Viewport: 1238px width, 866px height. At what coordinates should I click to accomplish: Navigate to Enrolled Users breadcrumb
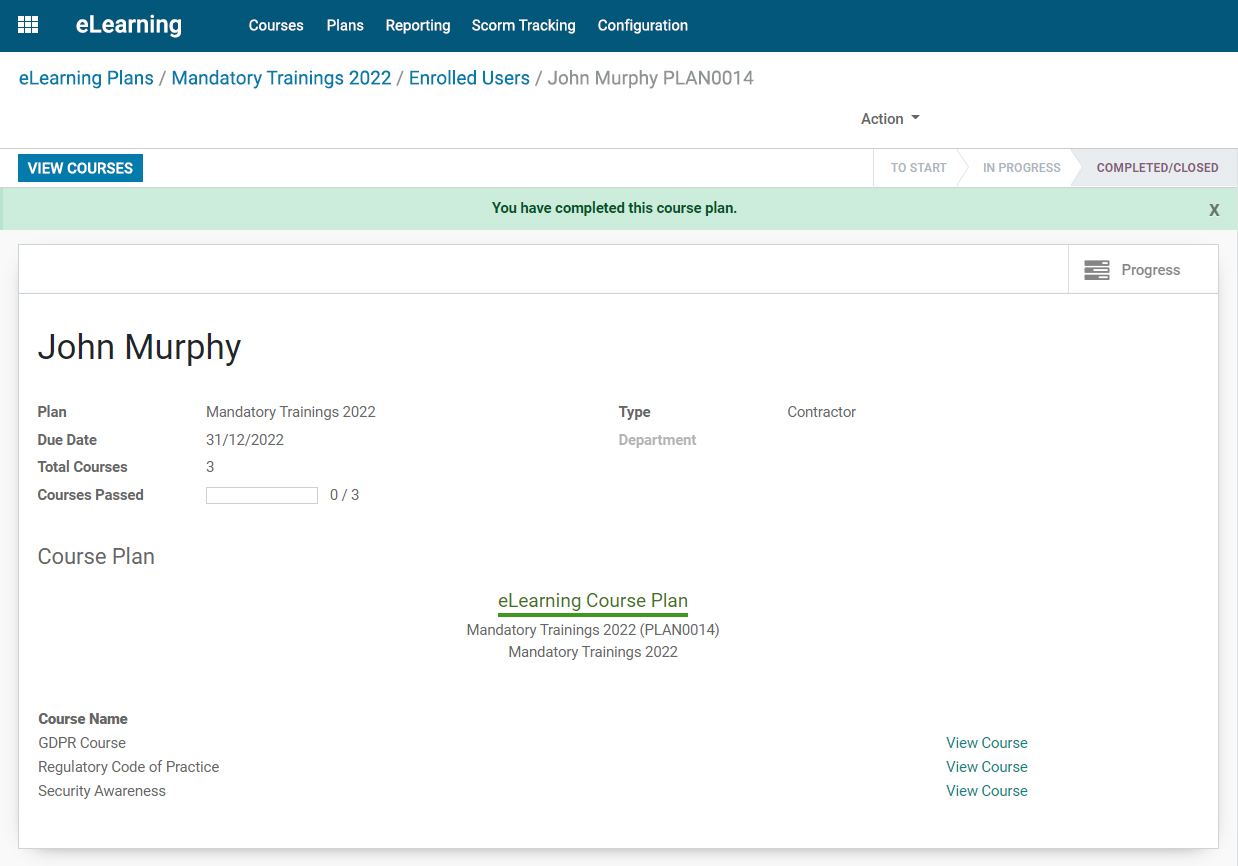point(469,78)
